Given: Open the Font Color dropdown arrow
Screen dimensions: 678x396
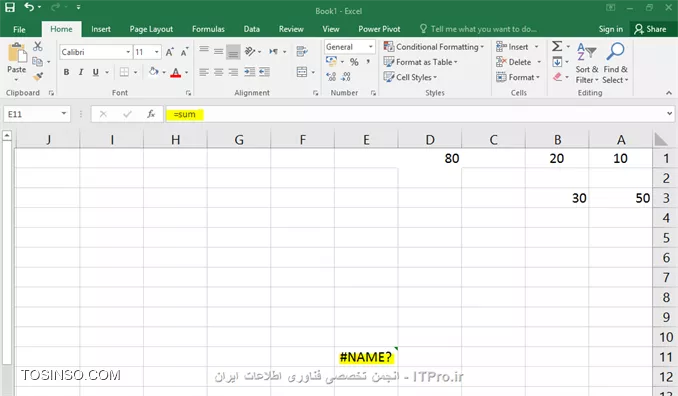Looking at the screenshot, I should click(x=186, y=72).
